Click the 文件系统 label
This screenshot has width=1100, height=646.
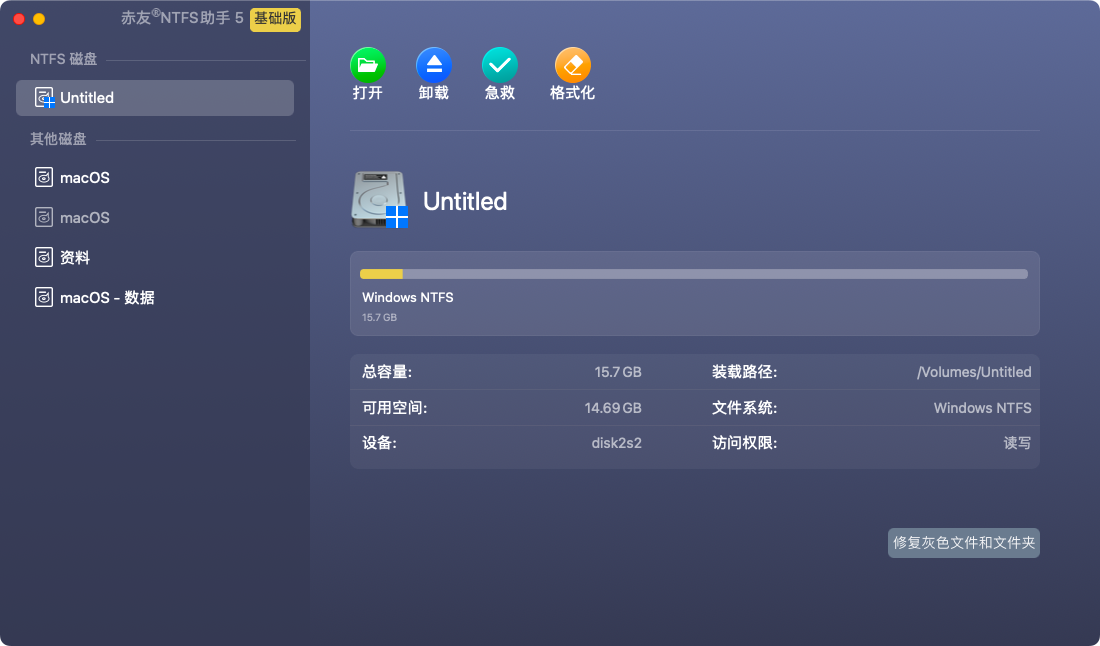pos(744,408)
